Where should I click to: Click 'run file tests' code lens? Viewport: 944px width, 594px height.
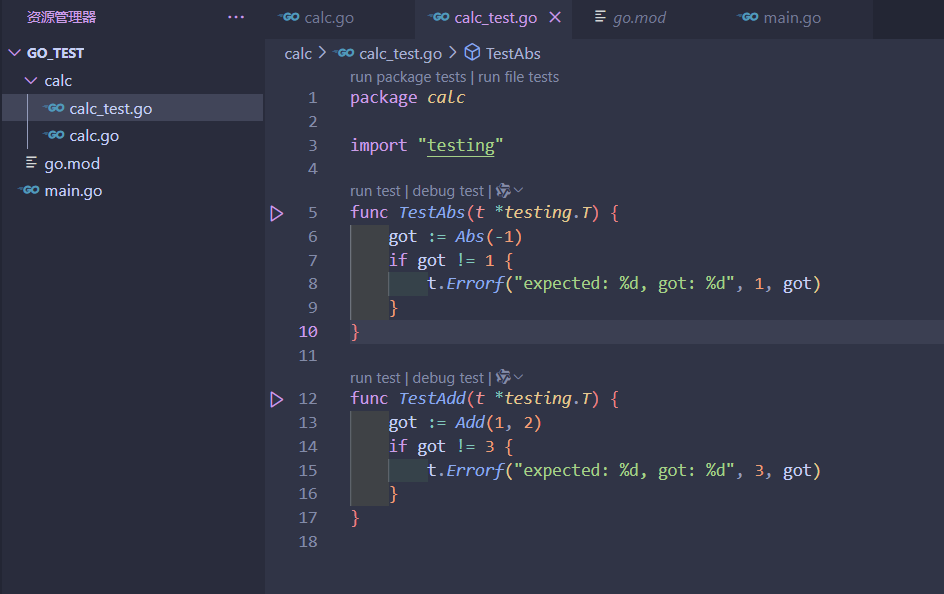tap(518, 77)
